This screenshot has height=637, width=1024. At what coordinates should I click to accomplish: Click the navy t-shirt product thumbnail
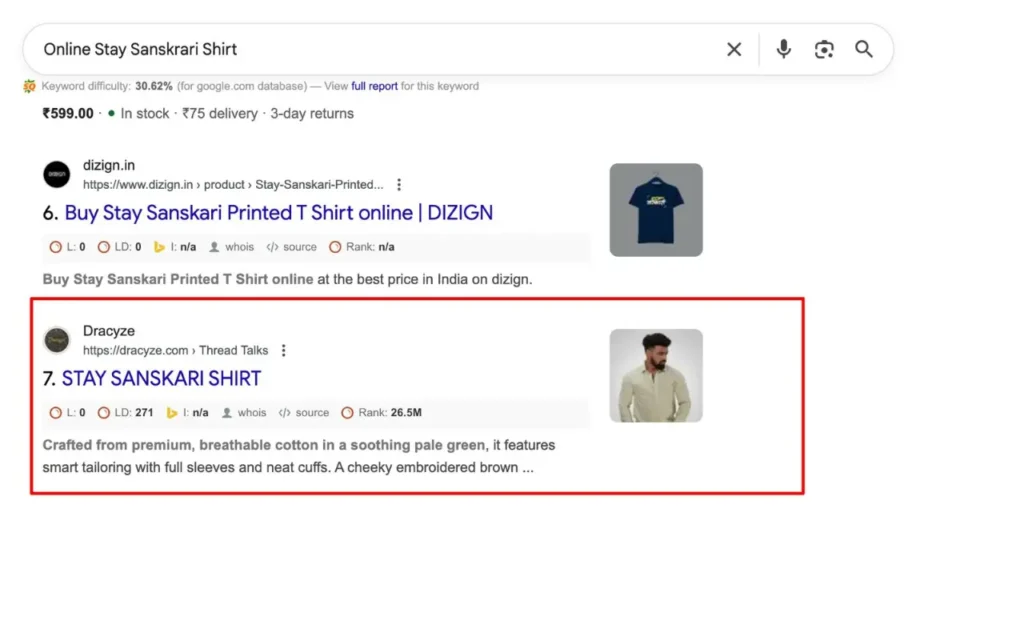pos(656,210)
